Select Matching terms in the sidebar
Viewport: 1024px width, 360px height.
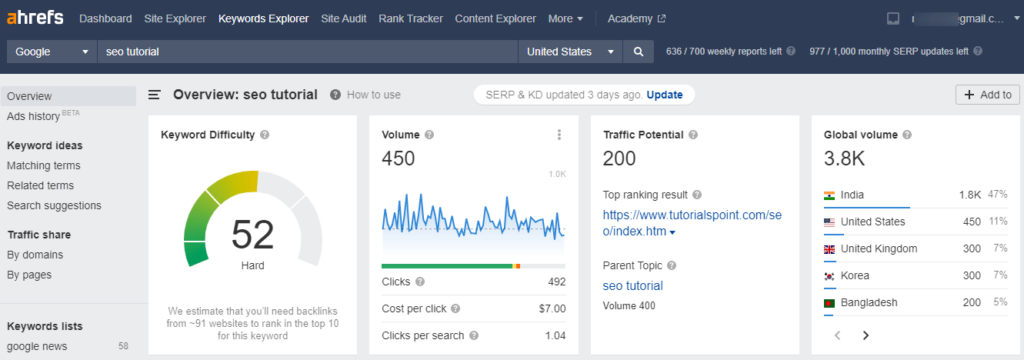44,165
